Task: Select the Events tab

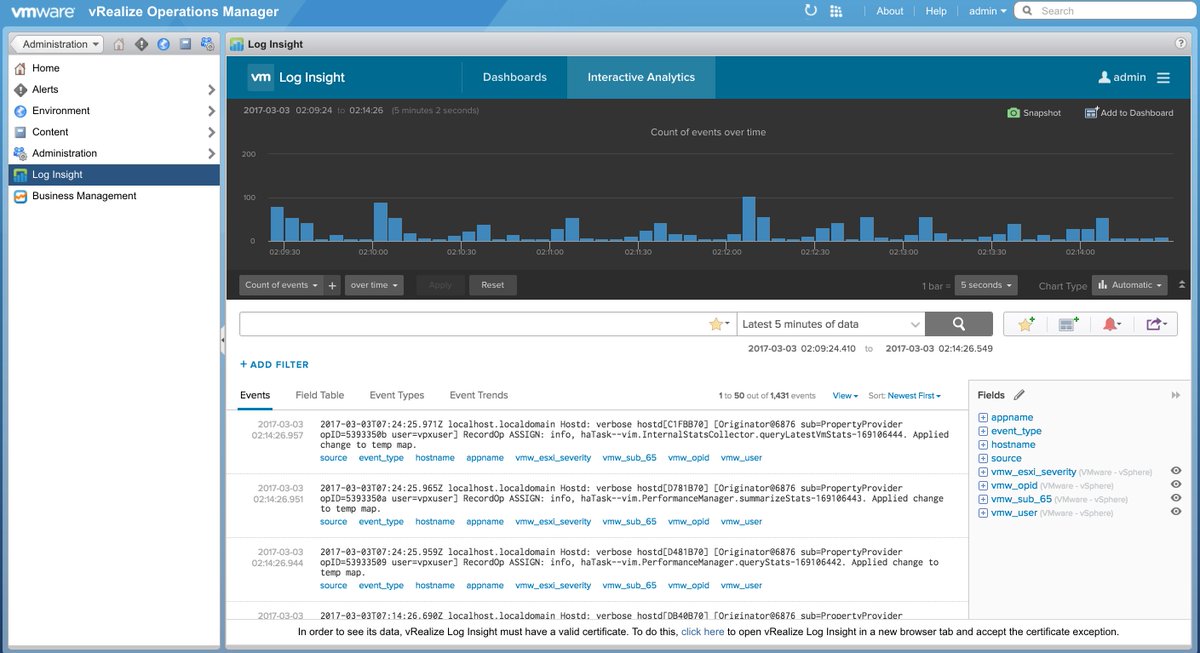Action: (x=255, y=395)
